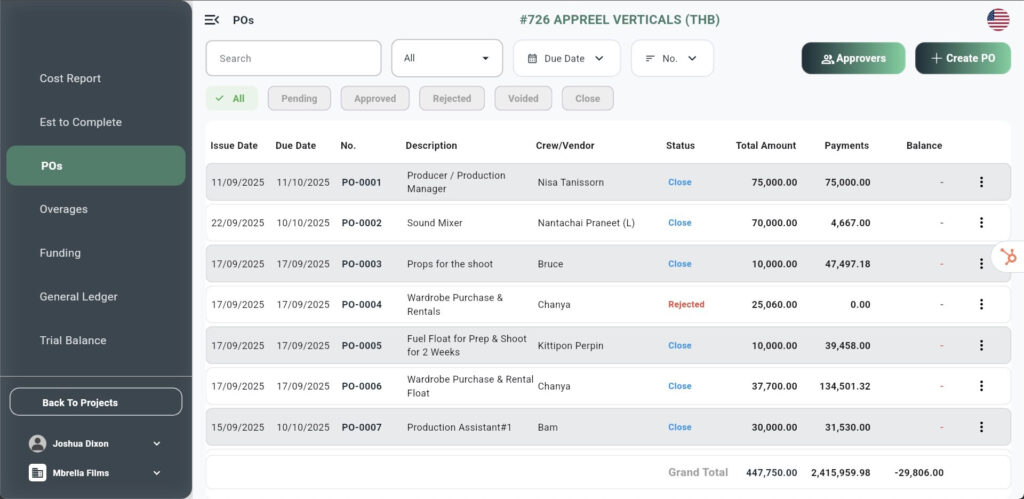Open three-dot menu for PO-0004

point(981,304)
